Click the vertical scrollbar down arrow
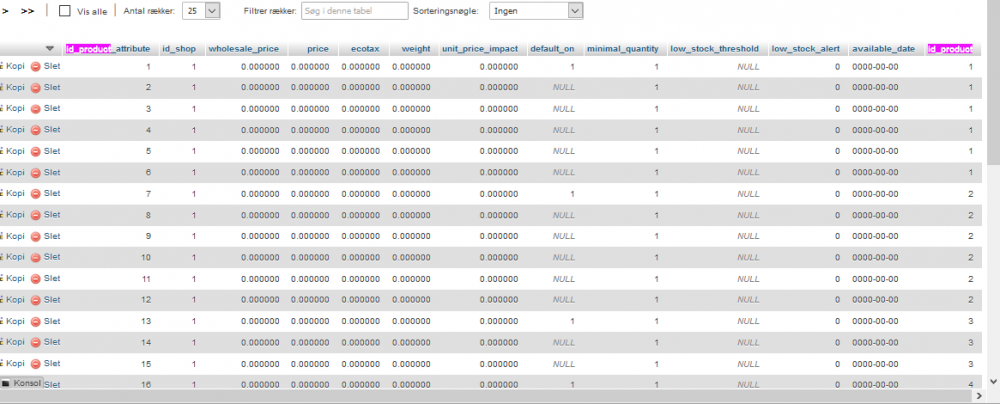Viewport: 1000px width, 404px height. click(993, 381)
